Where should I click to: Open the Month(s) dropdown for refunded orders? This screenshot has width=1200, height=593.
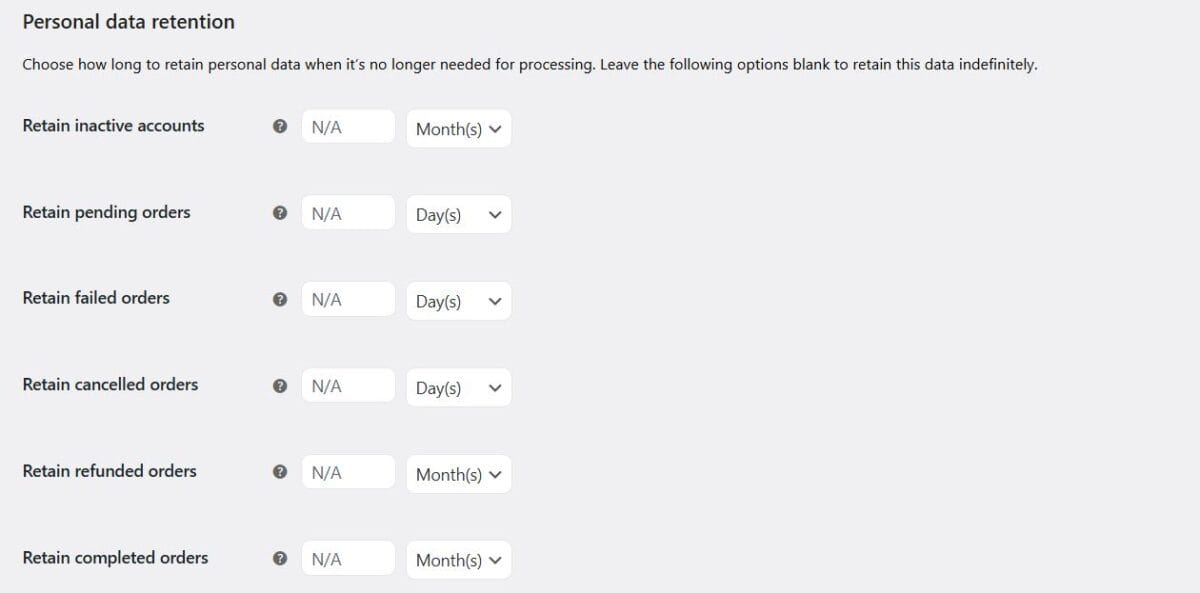click(458, 474)
